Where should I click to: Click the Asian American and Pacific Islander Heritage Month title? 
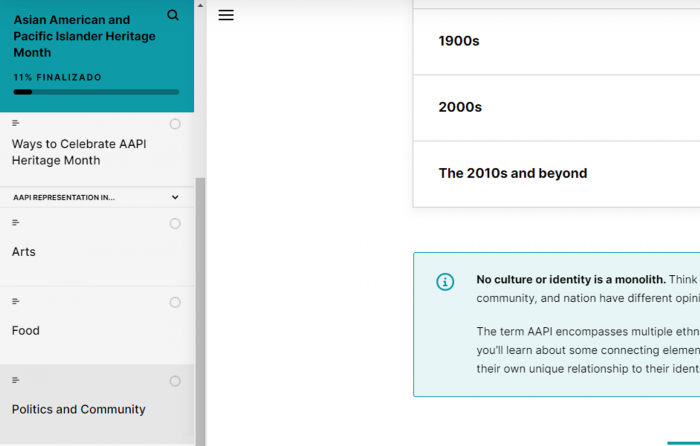pos(84,36)
